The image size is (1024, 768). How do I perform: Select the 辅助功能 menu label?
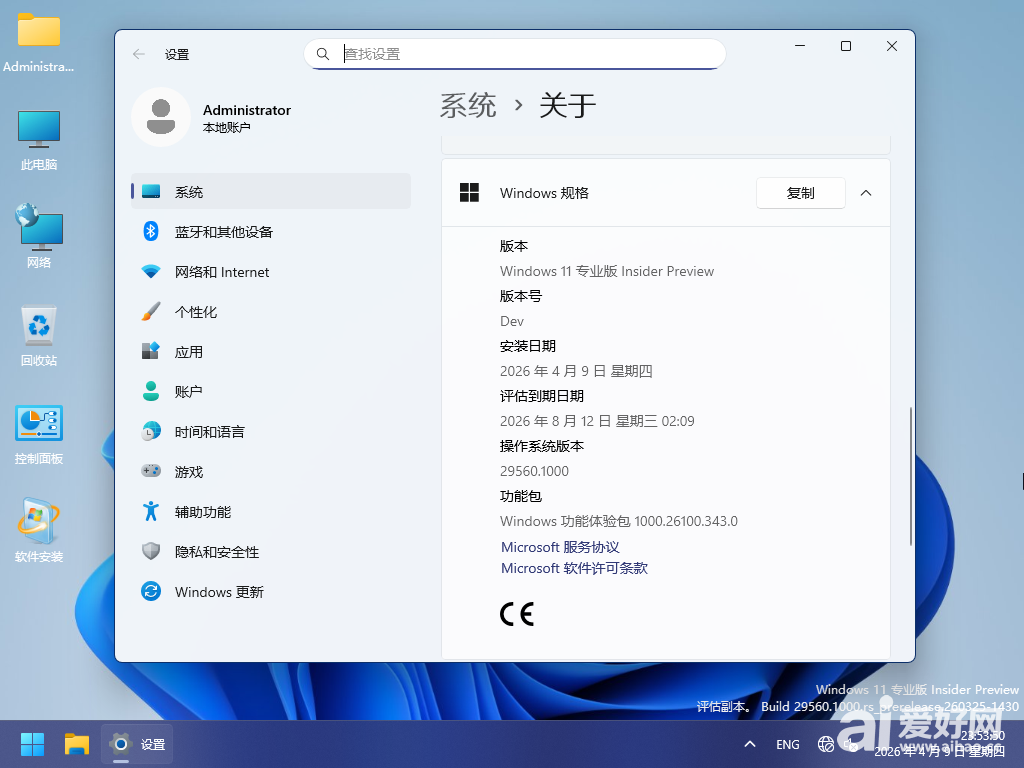pos(203,512)
